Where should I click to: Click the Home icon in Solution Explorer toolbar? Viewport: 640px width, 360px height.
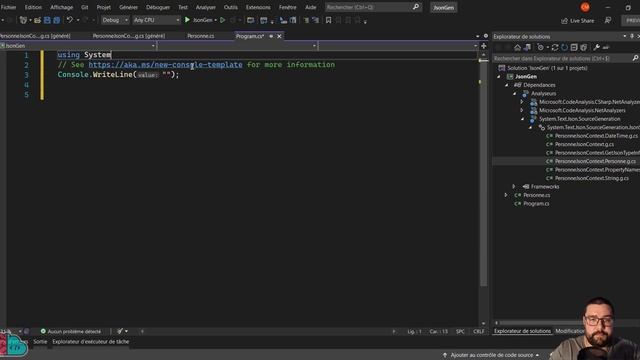tap(518, 48)
